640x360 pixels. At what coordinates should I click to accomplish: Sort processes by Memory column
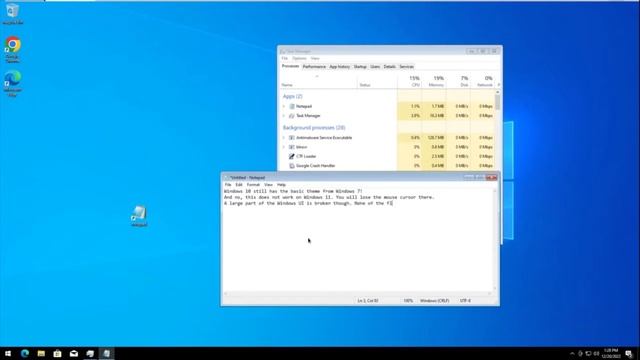[434, 81]
